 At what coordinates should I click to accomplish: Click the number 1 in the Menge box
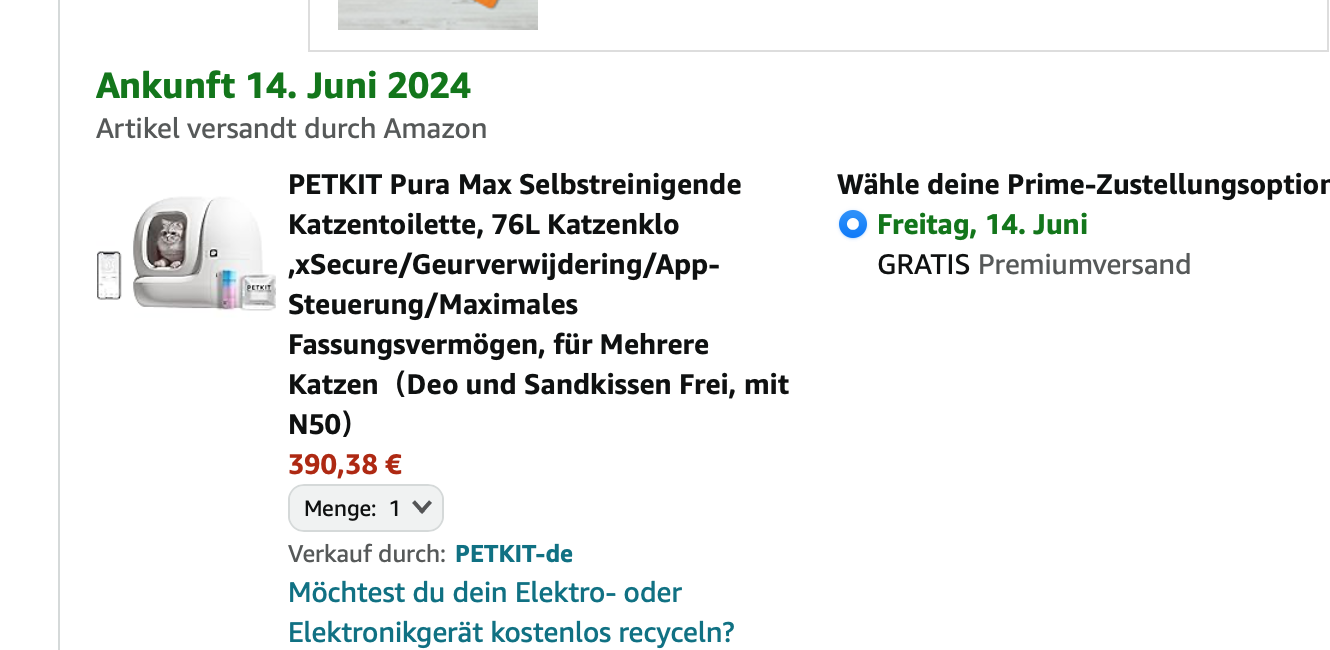pyautogui.click(x=394, y=508)
